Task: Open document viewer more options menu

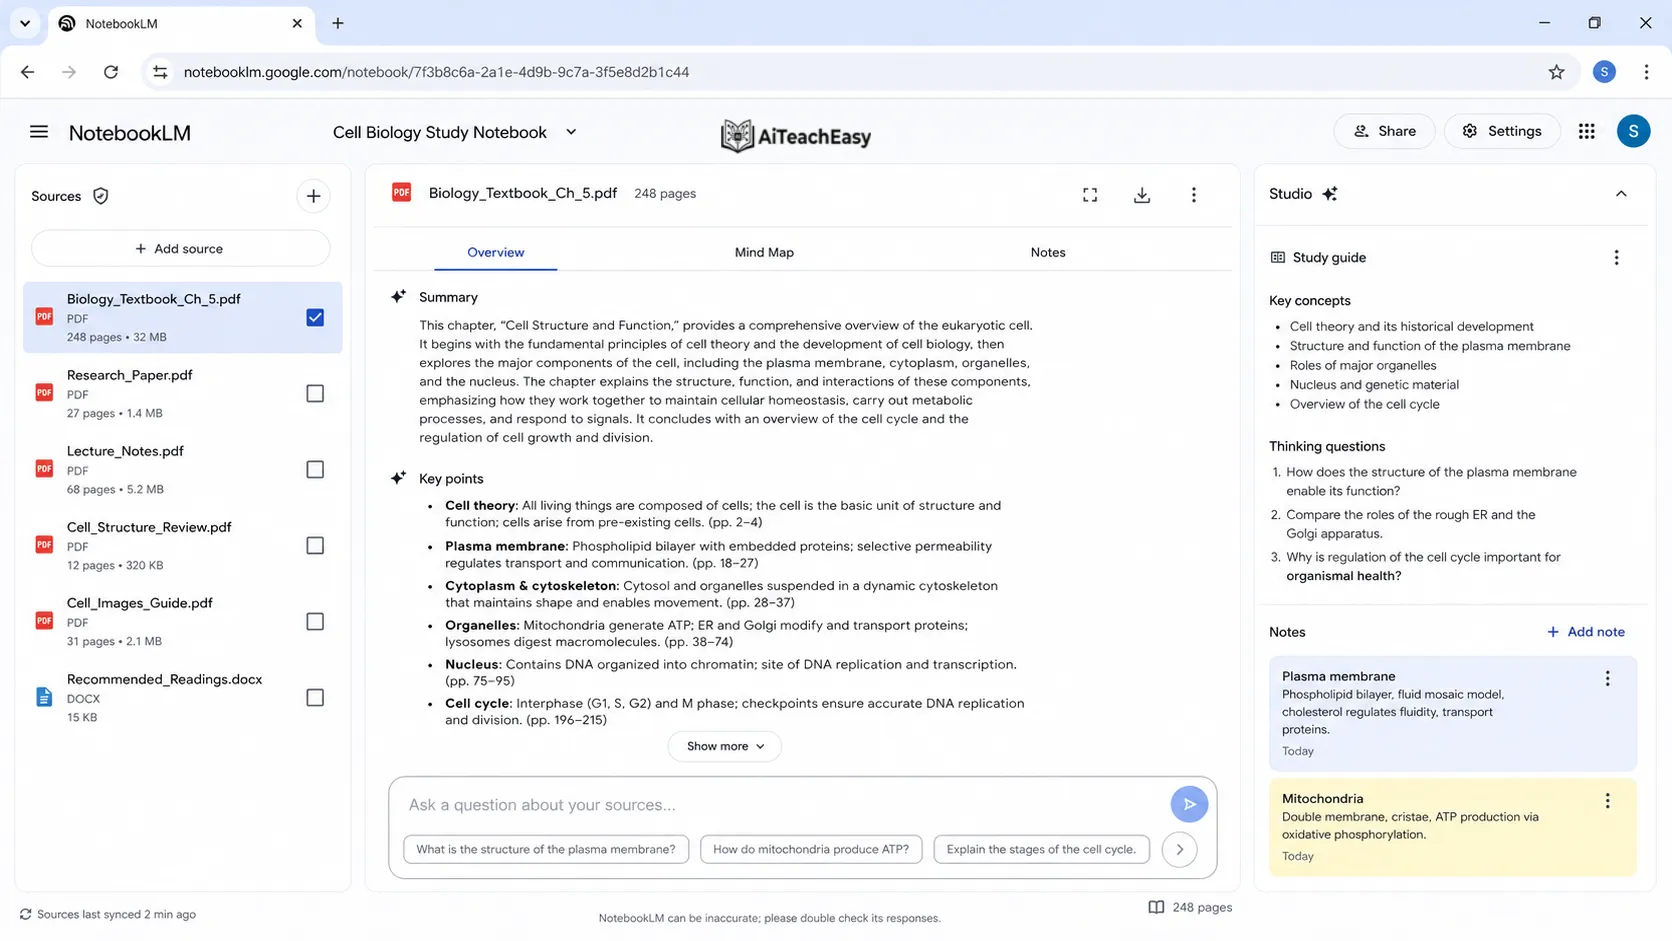Action: 1193,195
